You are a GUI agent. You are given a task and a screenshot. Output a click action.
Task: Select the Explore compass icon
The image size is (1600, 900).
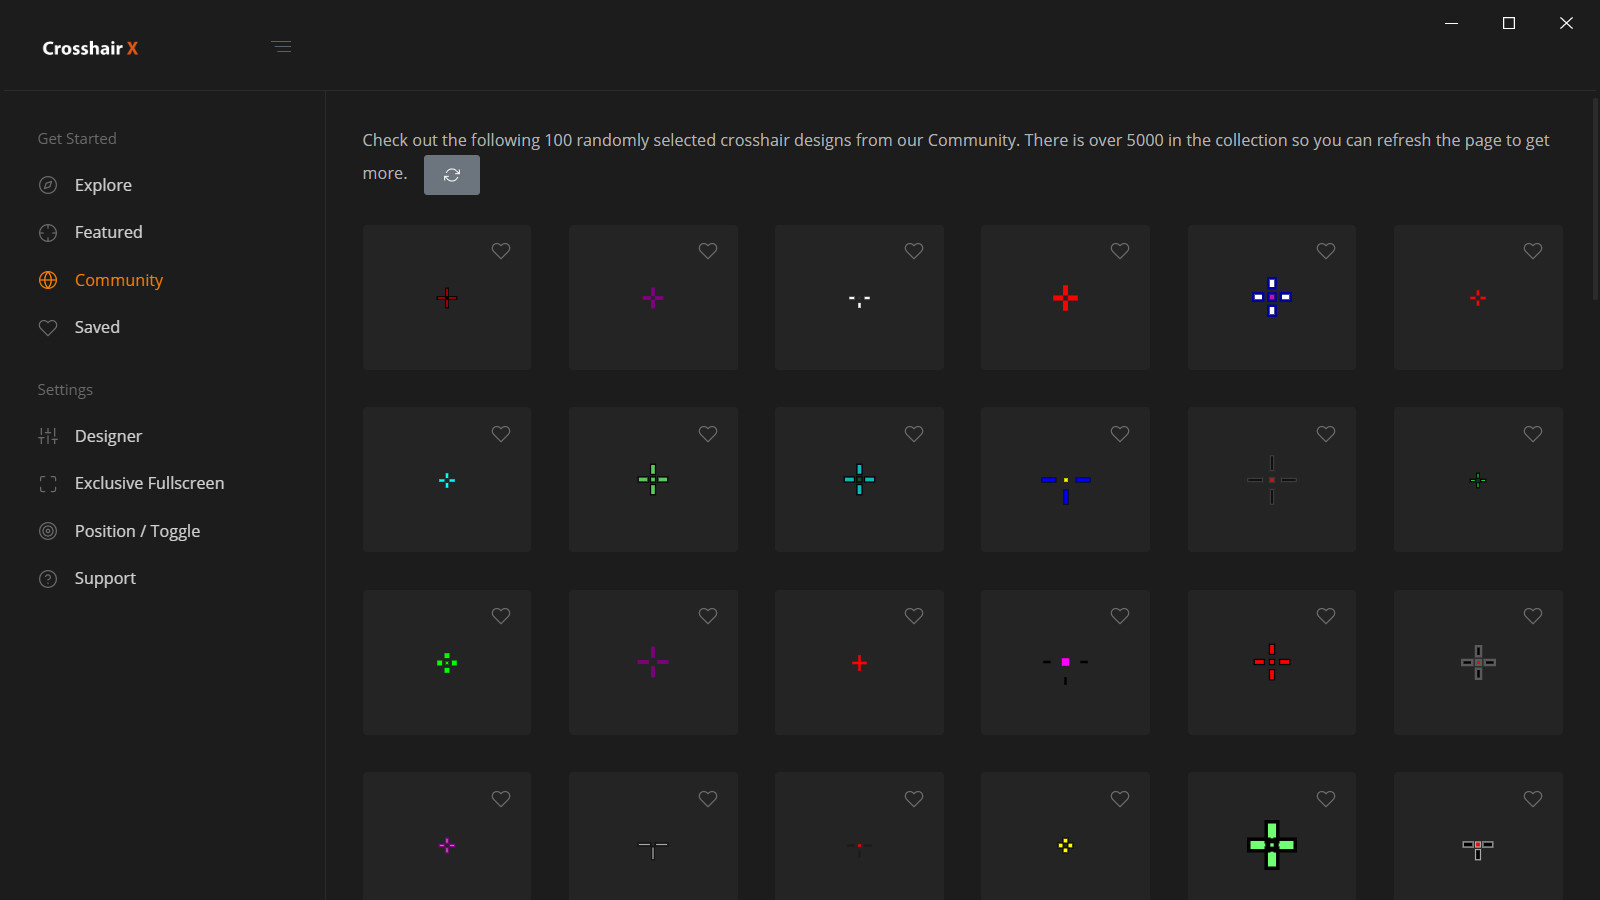point(48,185)
